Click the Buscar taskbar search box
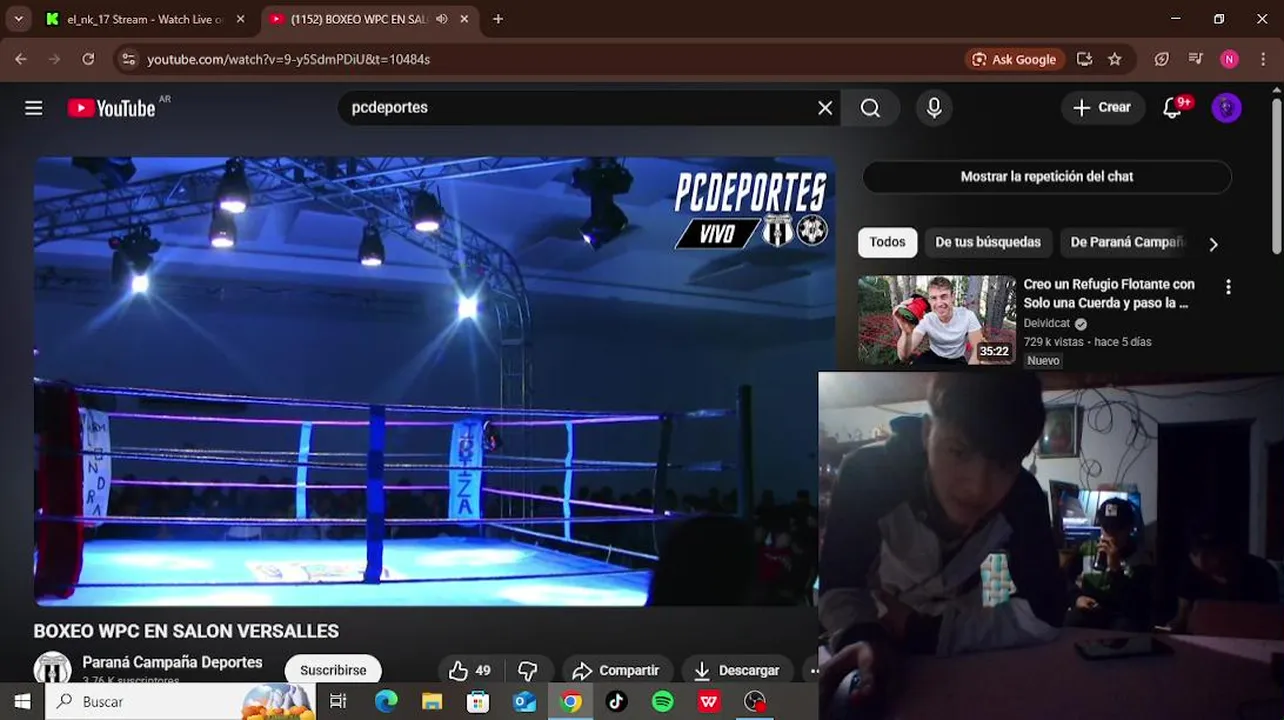 pos(180,701)
